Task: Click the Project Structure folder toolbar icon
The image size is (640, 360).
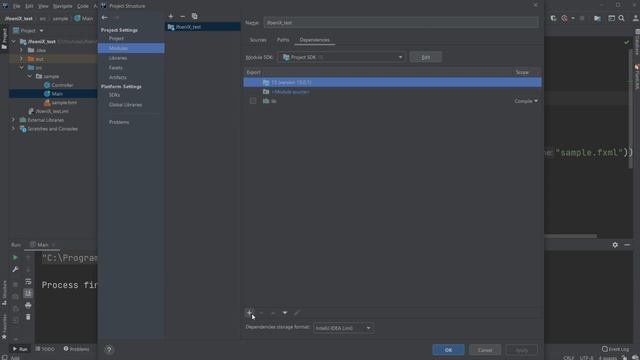Action: (x=597, y=18)
